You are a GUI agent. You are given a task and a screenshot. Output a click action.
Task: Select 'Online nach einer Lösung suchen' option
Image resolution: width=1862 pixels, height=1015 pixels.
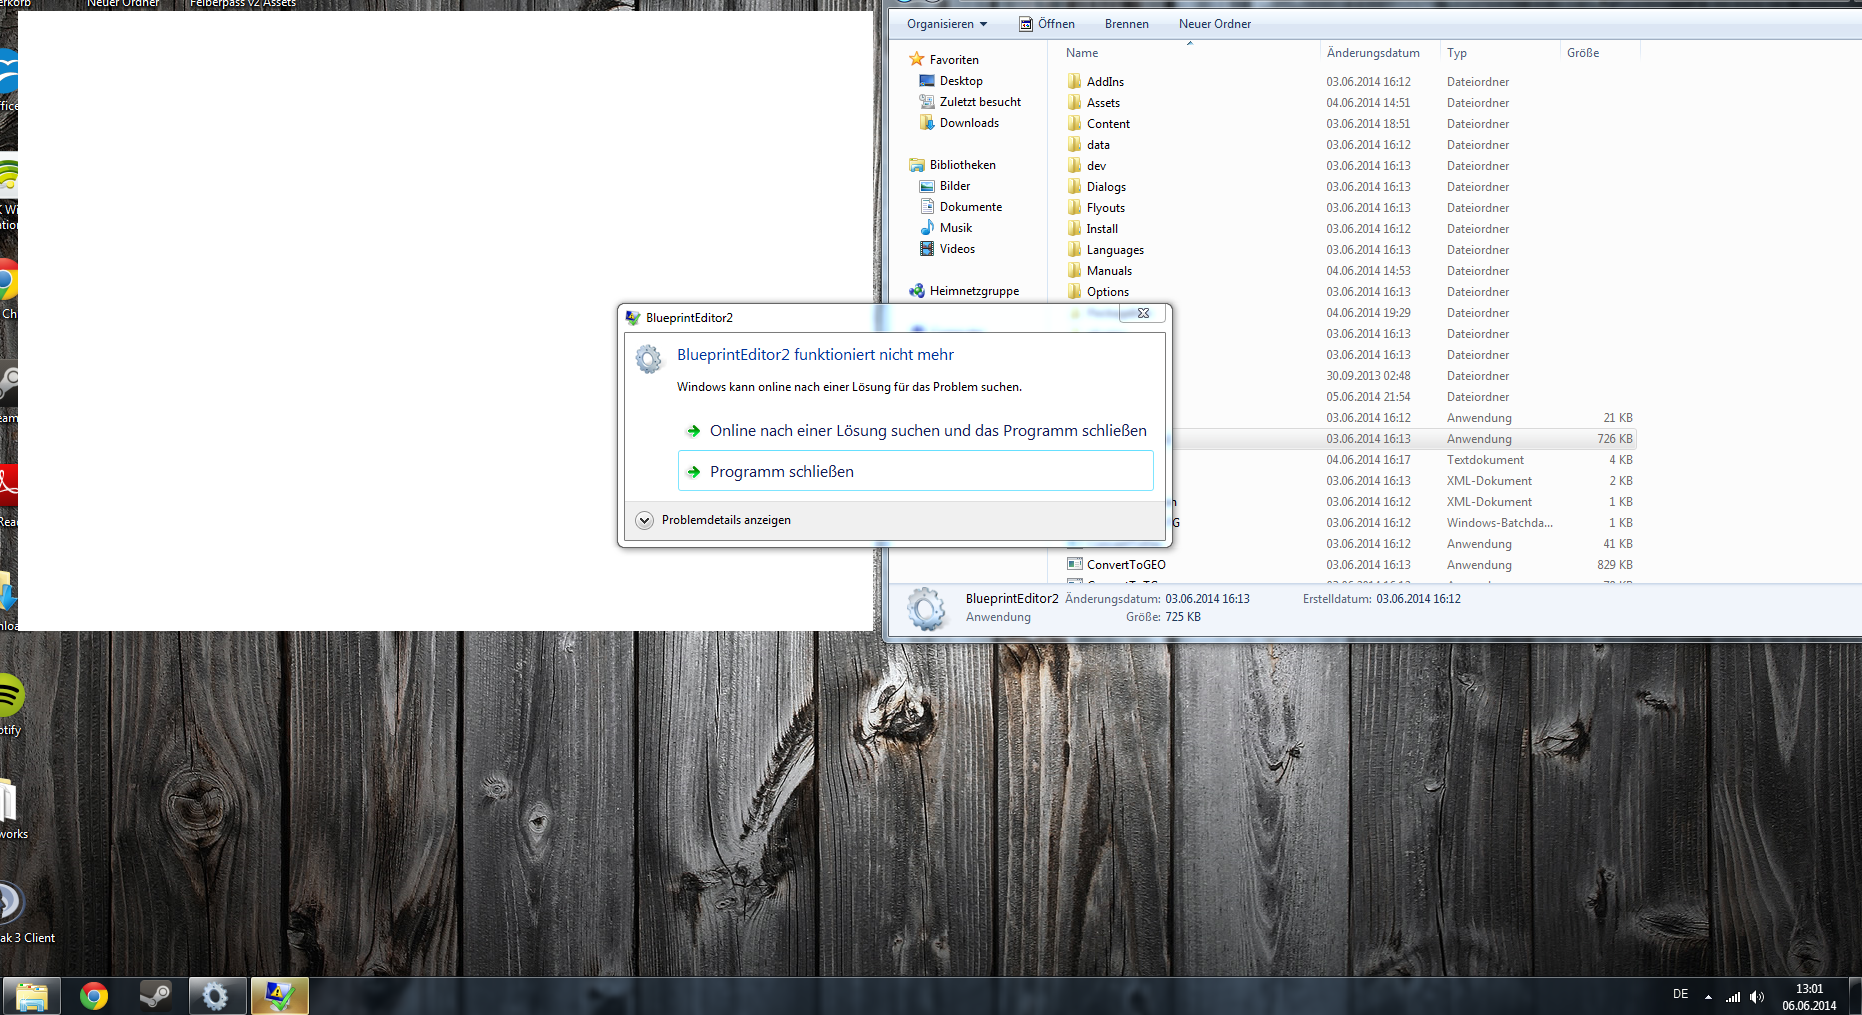(915, 431)
